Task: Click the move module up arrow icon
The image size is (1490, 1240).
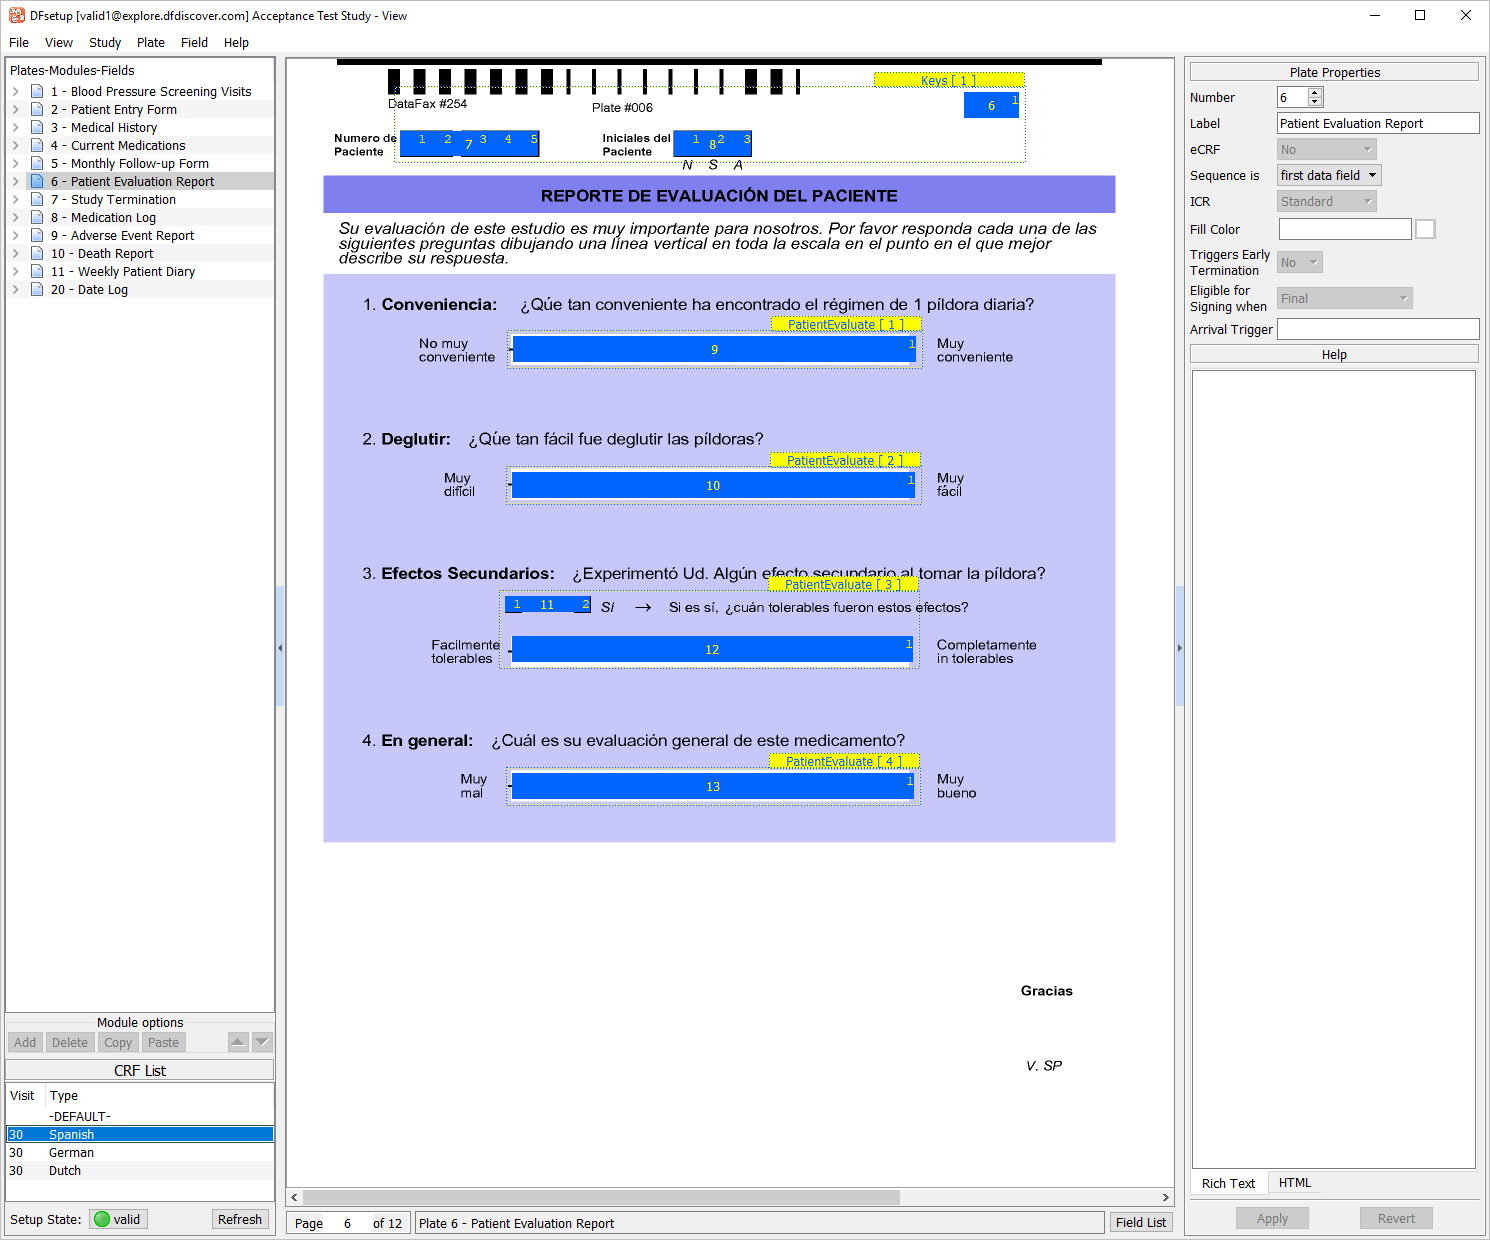Action: [x=238, y=1042]
